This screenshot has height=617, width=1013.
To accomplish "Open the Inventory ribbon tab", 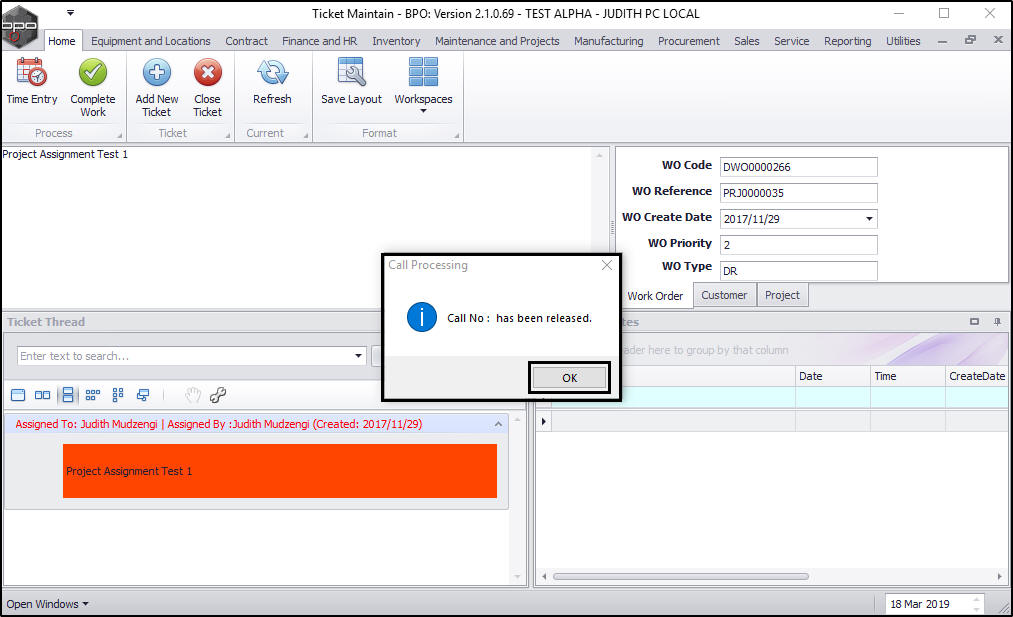I will 396,41.
